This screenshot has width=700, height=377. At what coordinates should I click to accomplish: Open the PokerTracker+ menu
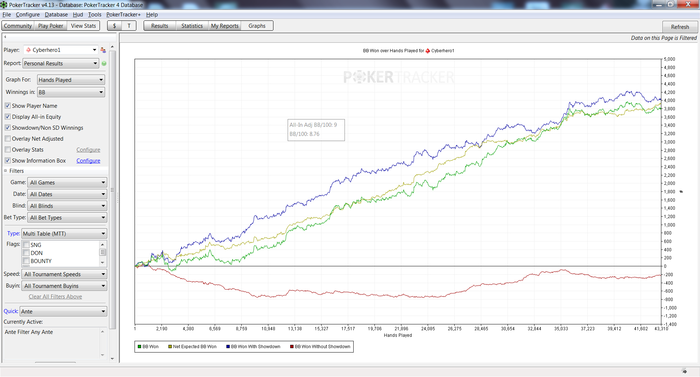point(123,14)
